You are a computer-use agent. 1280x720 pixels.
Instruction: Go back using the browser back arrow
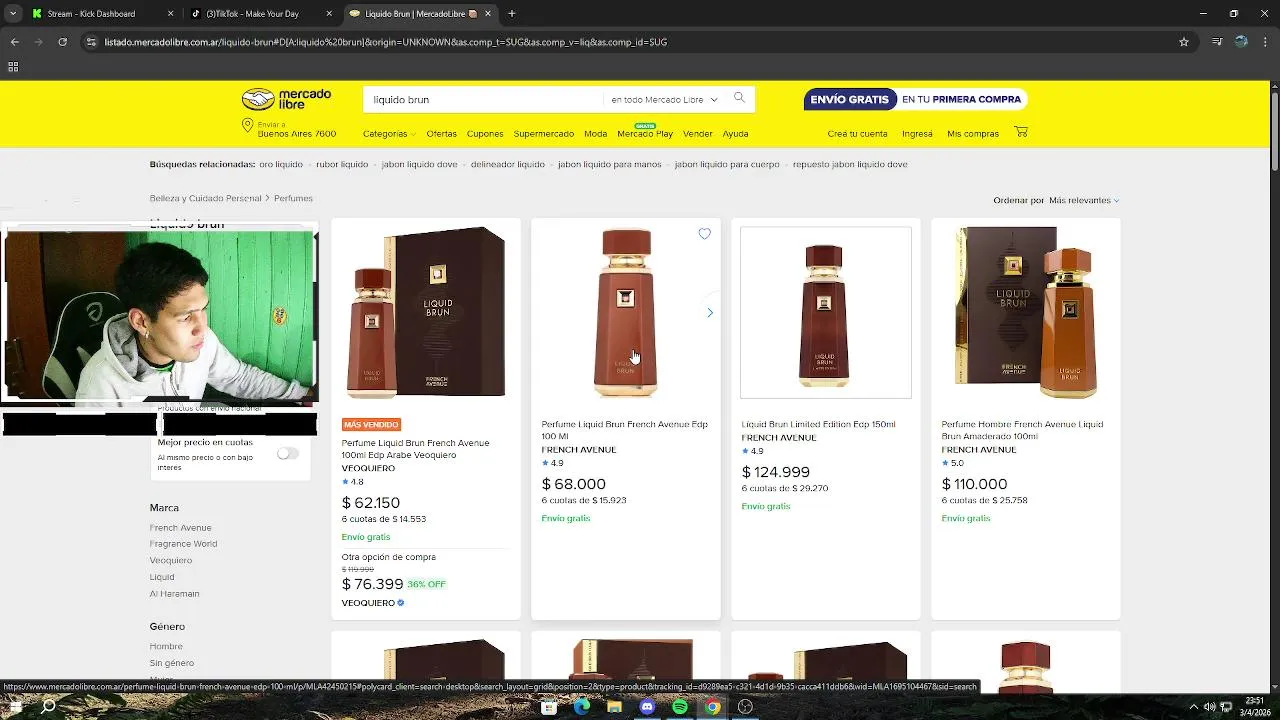coord(15,42)
